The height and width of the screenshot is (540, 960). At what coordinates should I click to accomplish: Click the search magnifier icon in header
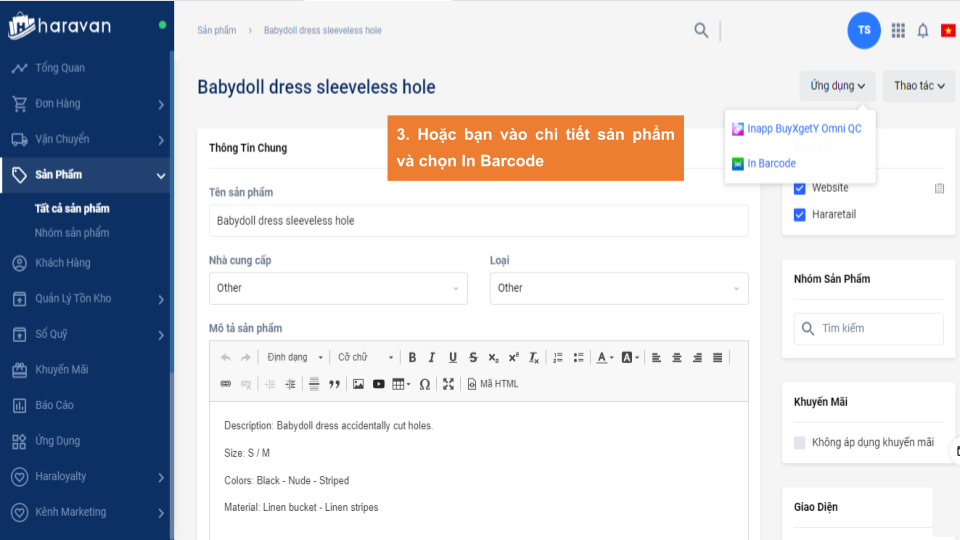tap(701, 30)
